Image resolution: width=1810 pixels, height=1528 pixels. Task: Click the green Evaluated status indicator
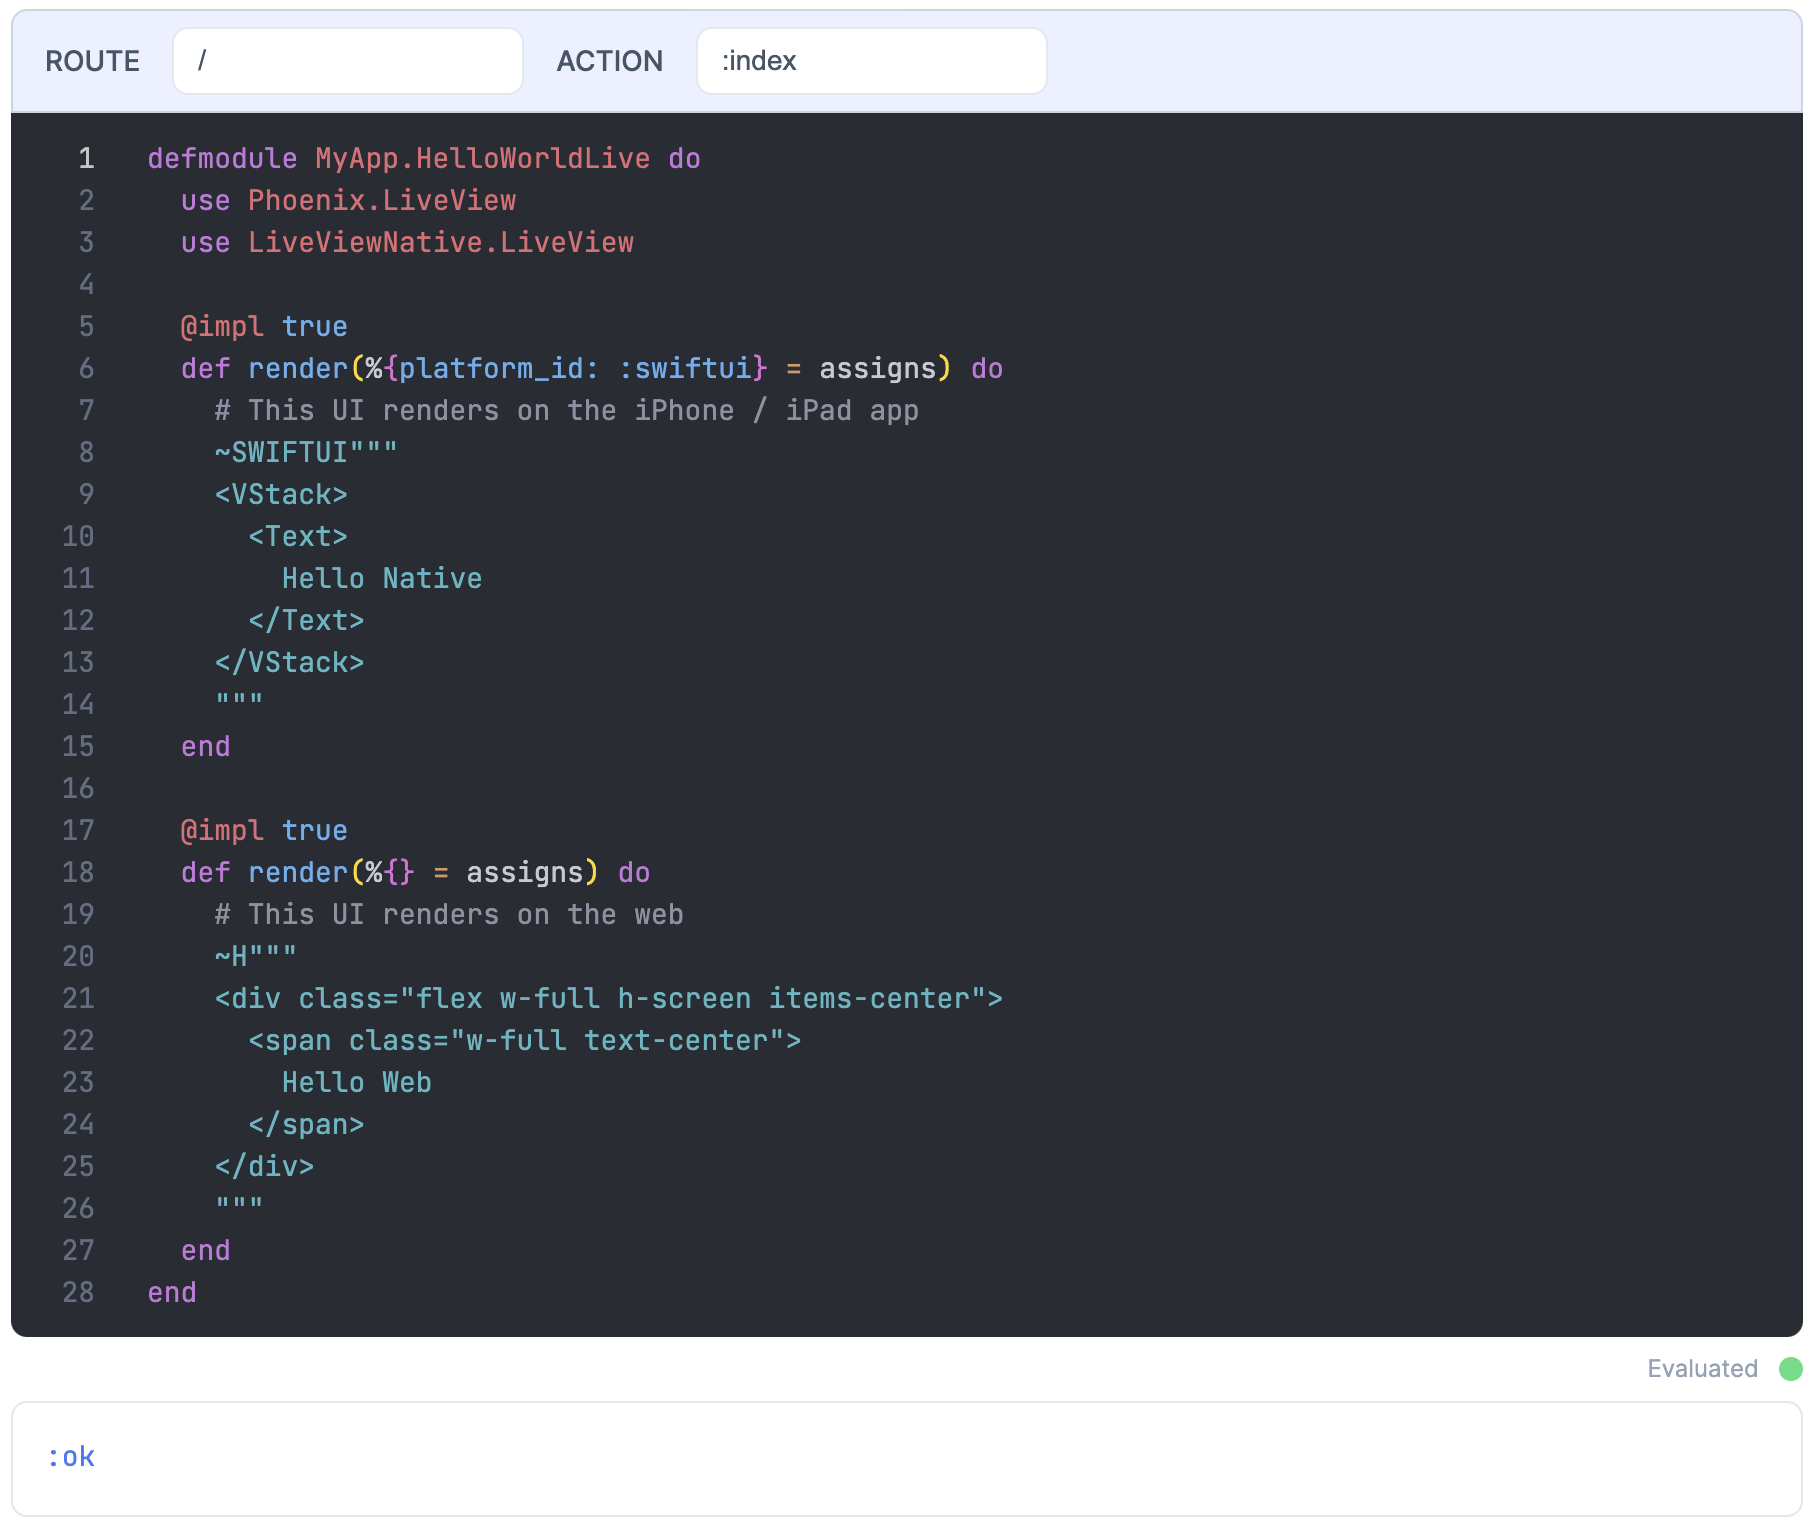[x=1790, y=1368]
